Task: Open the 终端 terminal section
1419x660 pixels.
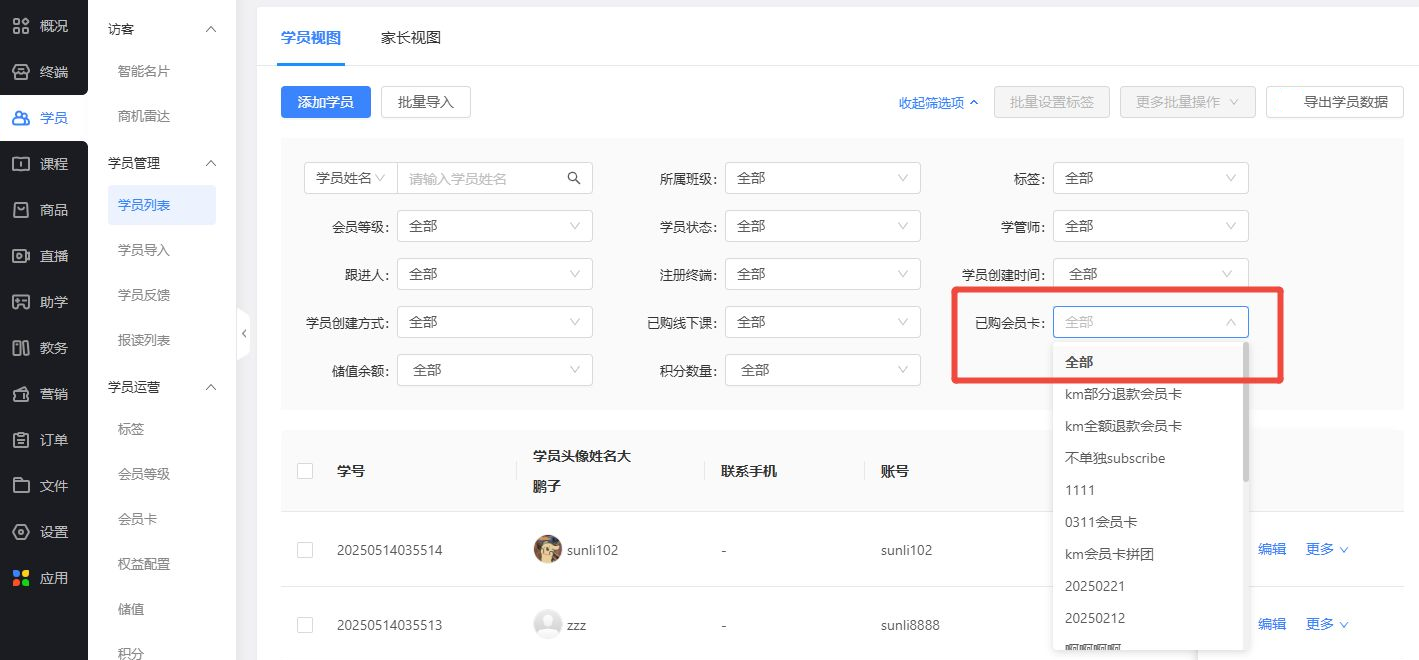Action: (x=43, y=72)
